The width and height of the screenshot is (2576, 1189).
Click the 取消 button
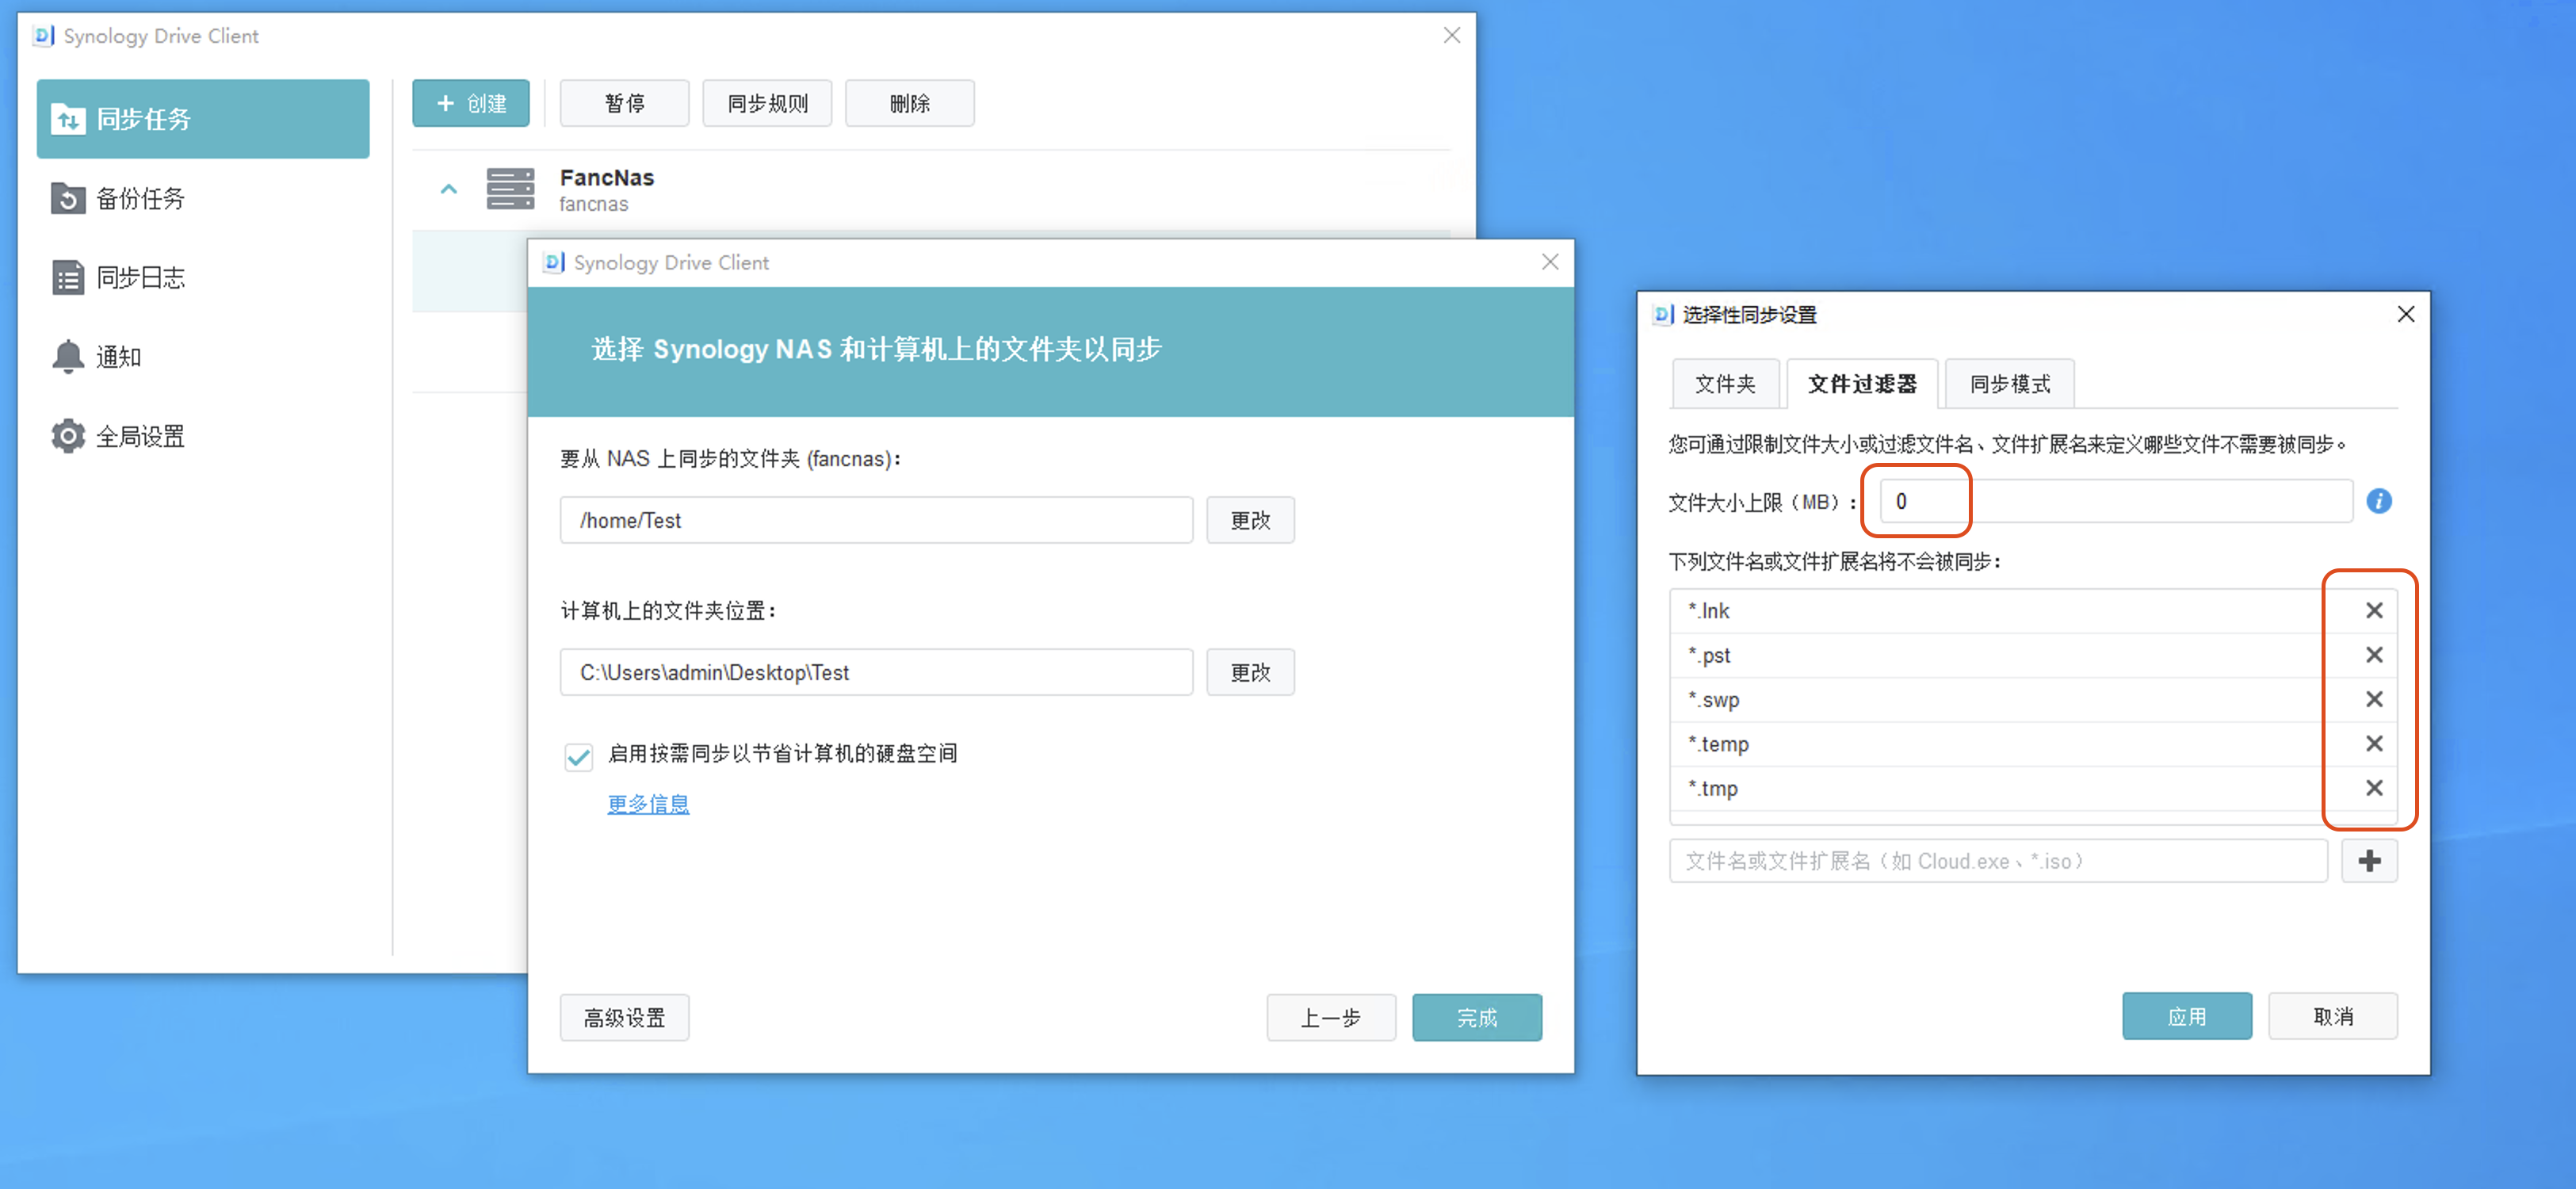(x=2332, y=1017)
